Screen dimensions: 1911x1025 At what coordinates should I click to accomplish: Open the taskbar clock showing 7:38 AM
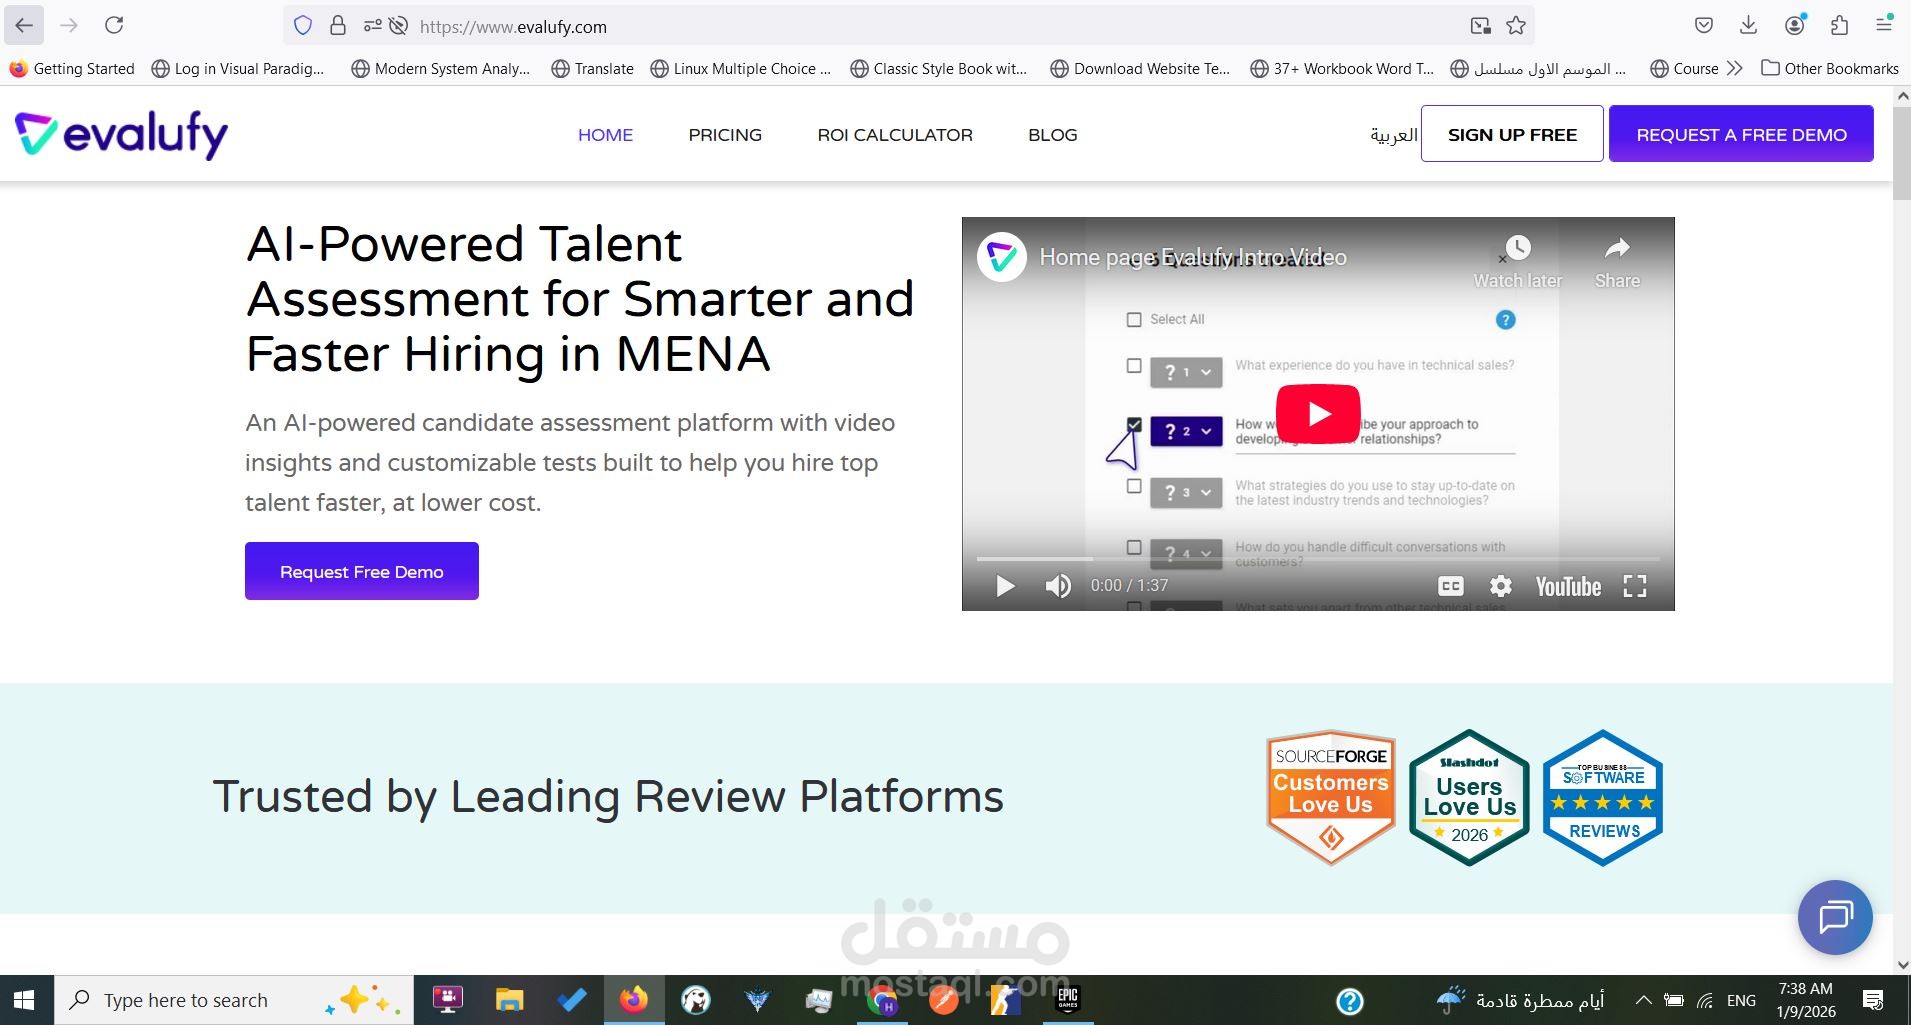pos(1806,1000)
